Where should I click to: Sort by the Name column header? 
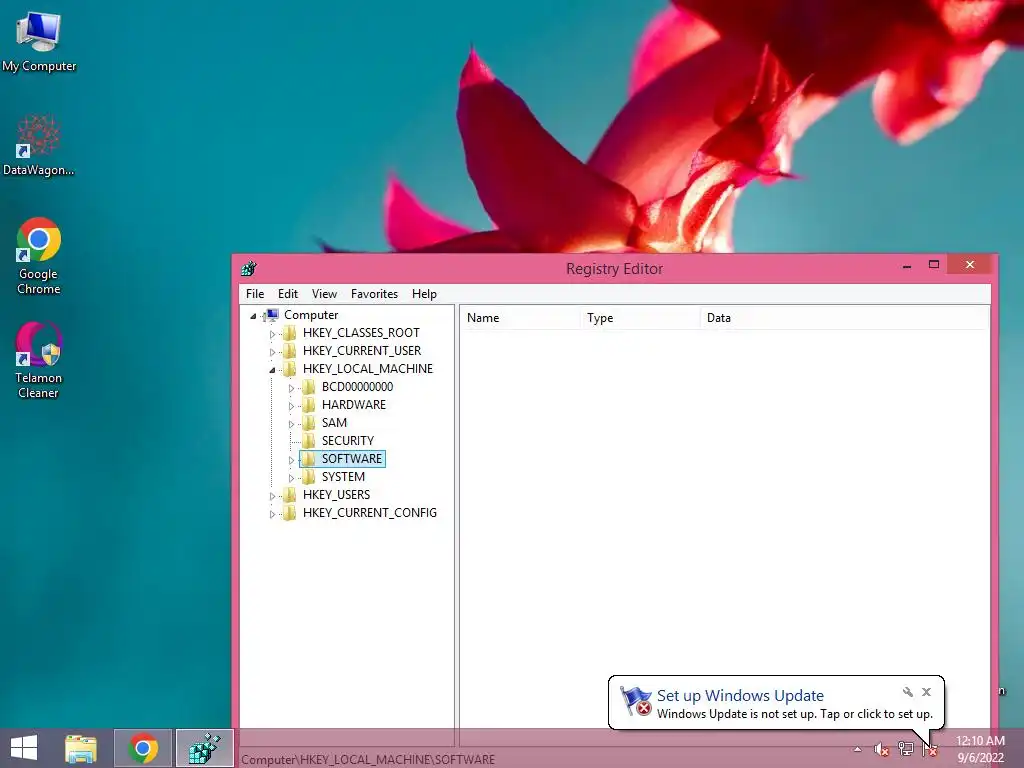(520, 318)
